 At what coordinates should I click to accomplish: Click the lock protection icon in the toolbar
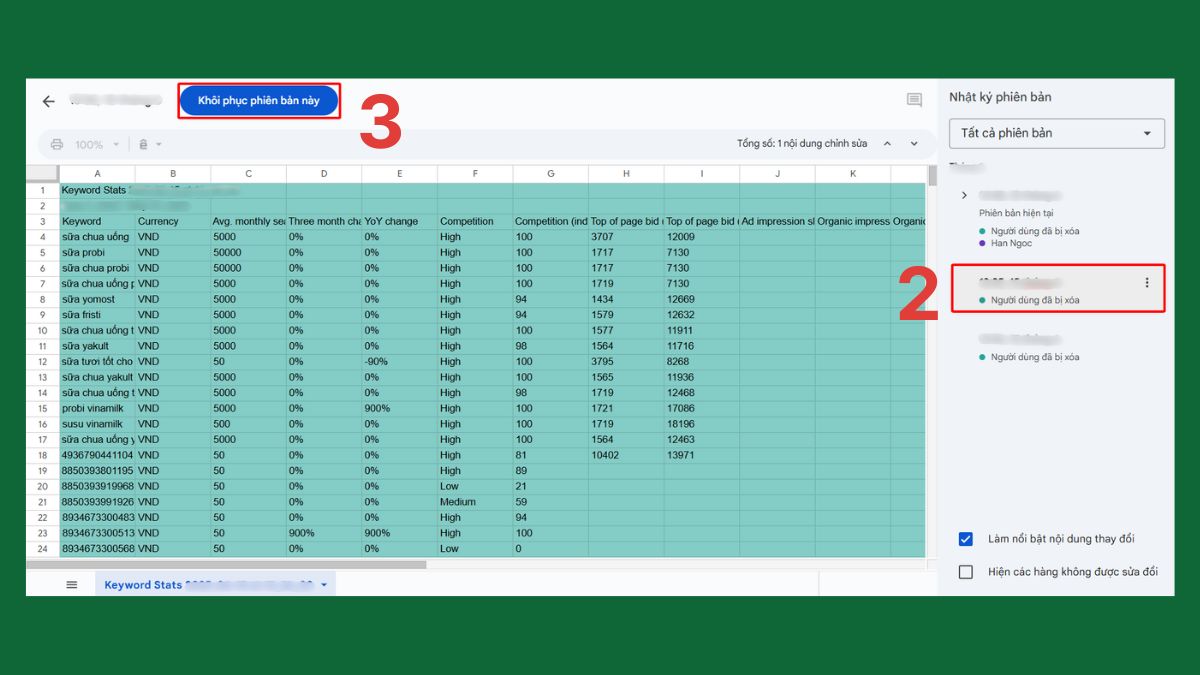(x=143, y=144)
